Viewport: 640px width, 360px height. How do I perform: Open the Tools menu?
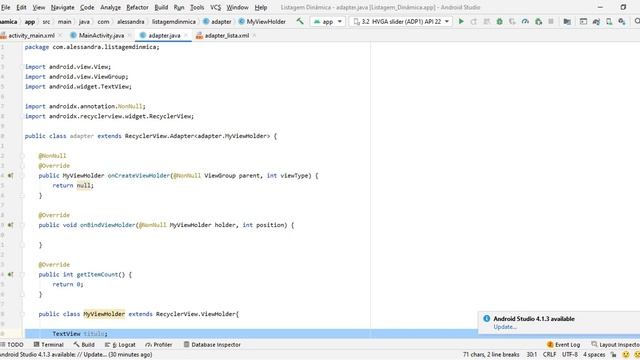coord(197,7)
